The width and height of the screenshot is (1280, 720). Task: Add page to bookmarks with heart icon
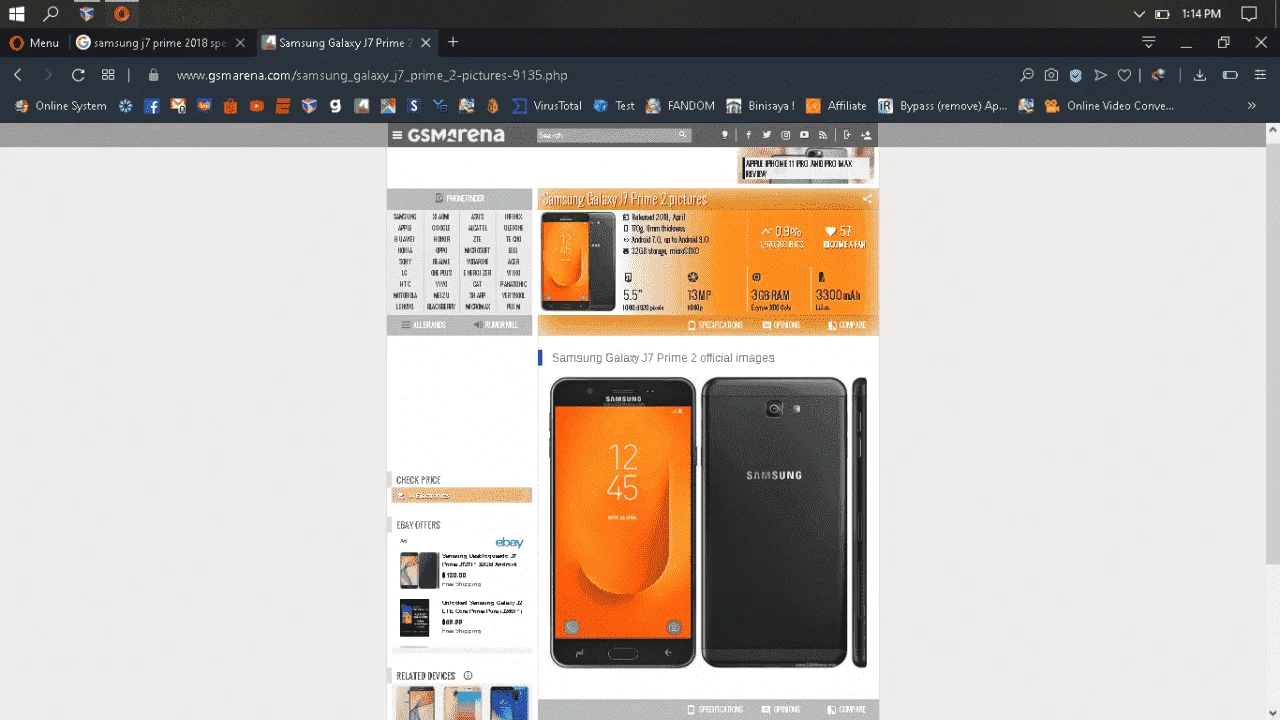point(1125,75)
